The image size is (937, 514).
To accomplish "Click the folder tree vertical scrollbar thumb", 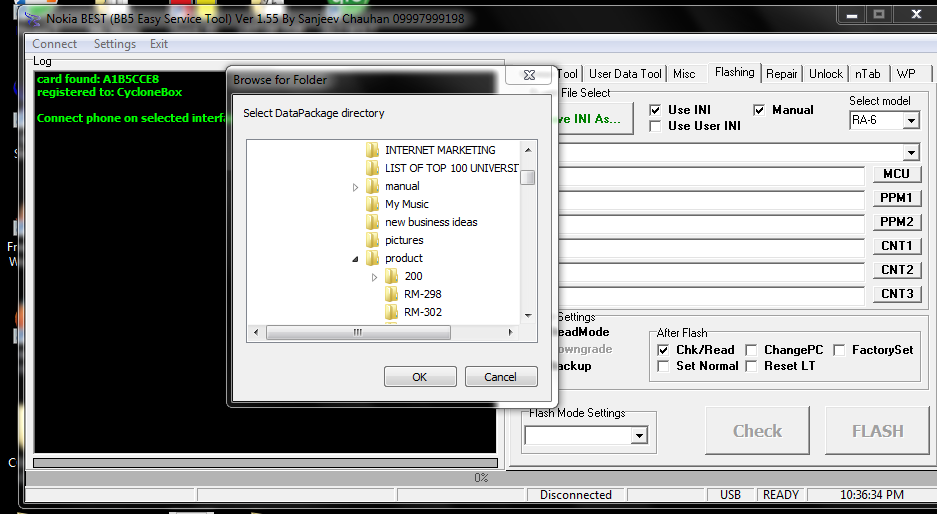I will [527, 178].
